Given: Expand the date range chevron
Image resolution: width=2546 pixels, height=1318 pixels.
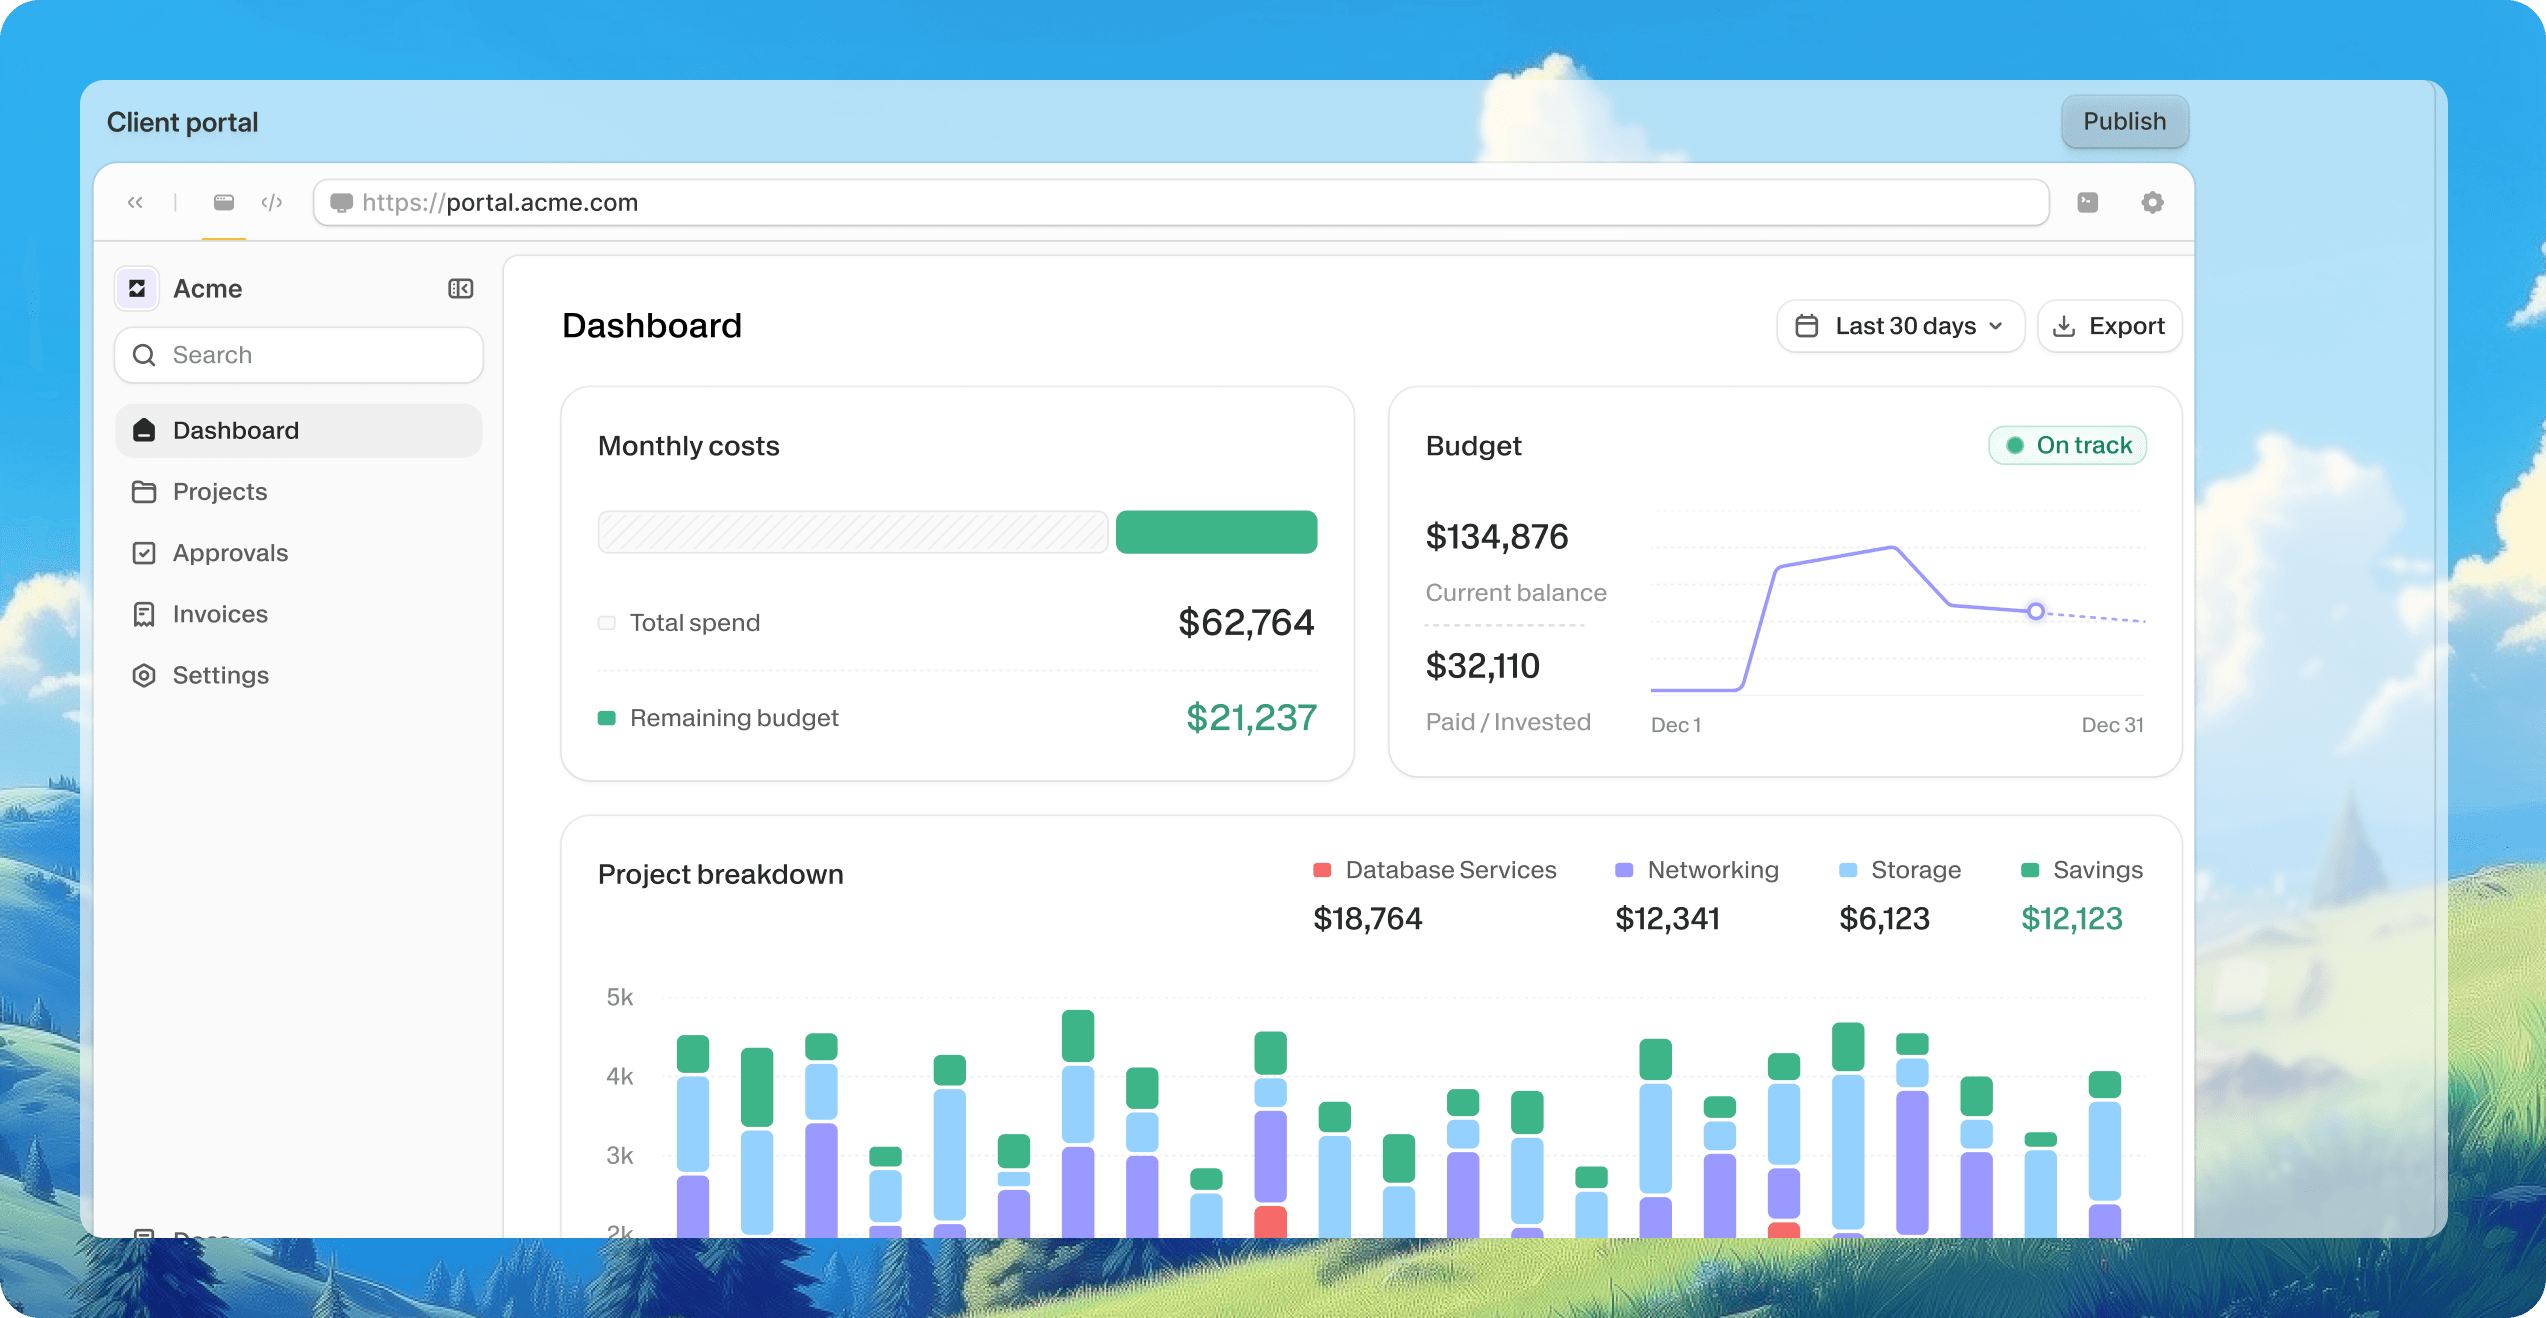Looking at the screenshot, I should (x=1995, y=326).
